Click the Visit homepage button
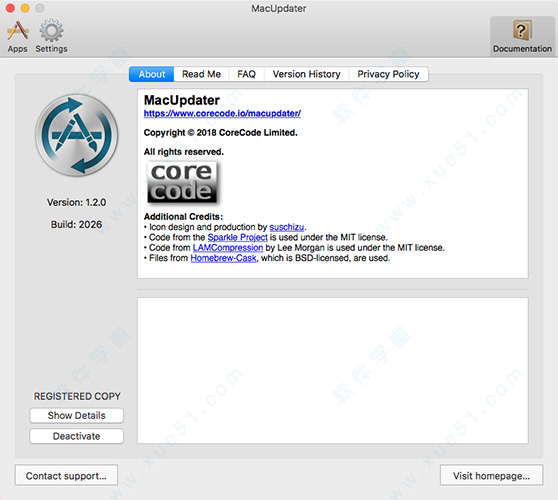The width and height of the screenshot is (558, 500). pyautogui.click(x=491, y=475)
